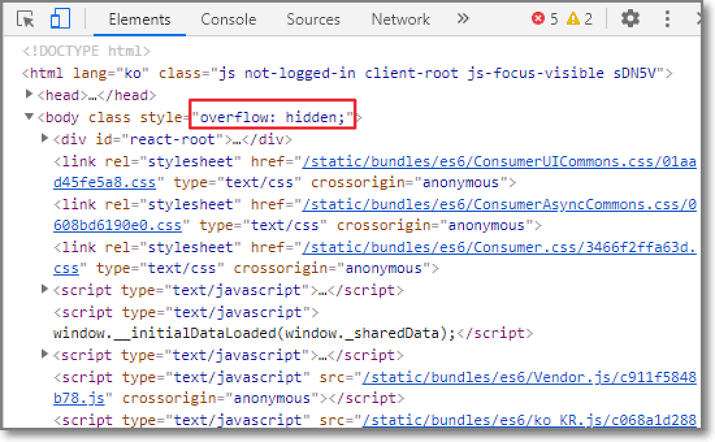Collapse the body element node
Viewport: 715px width, 442px height.
(29, 117)
